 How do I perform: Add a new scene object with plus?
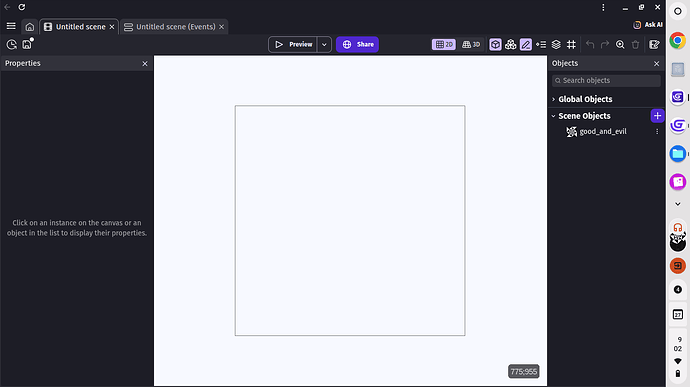(657, 116)
